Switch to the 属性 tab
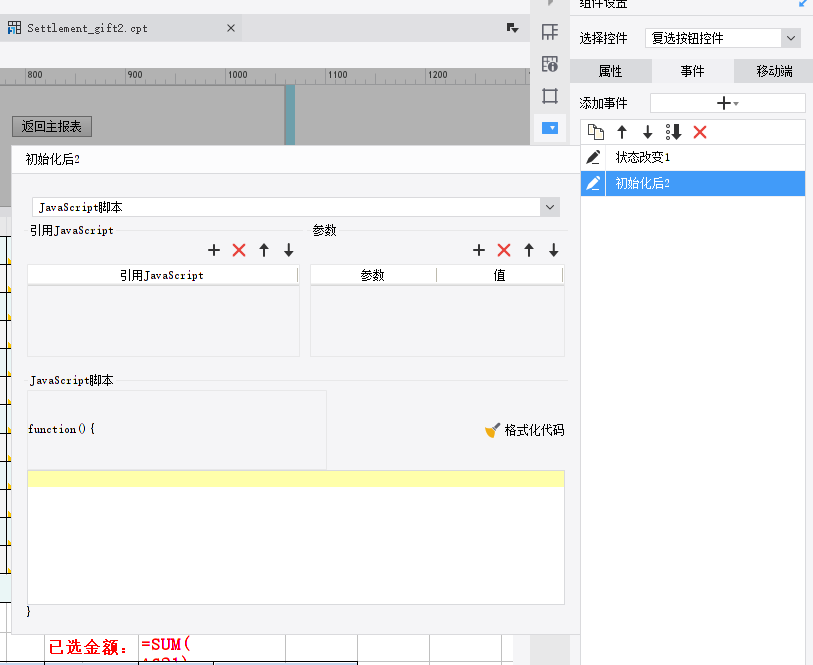 [610, 72]
